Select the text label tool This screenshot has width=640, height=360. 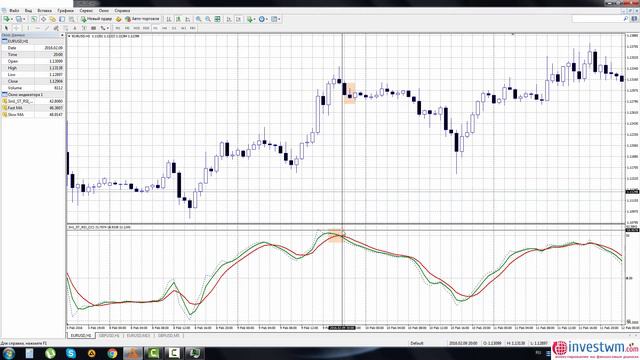[x=84, y=28]
